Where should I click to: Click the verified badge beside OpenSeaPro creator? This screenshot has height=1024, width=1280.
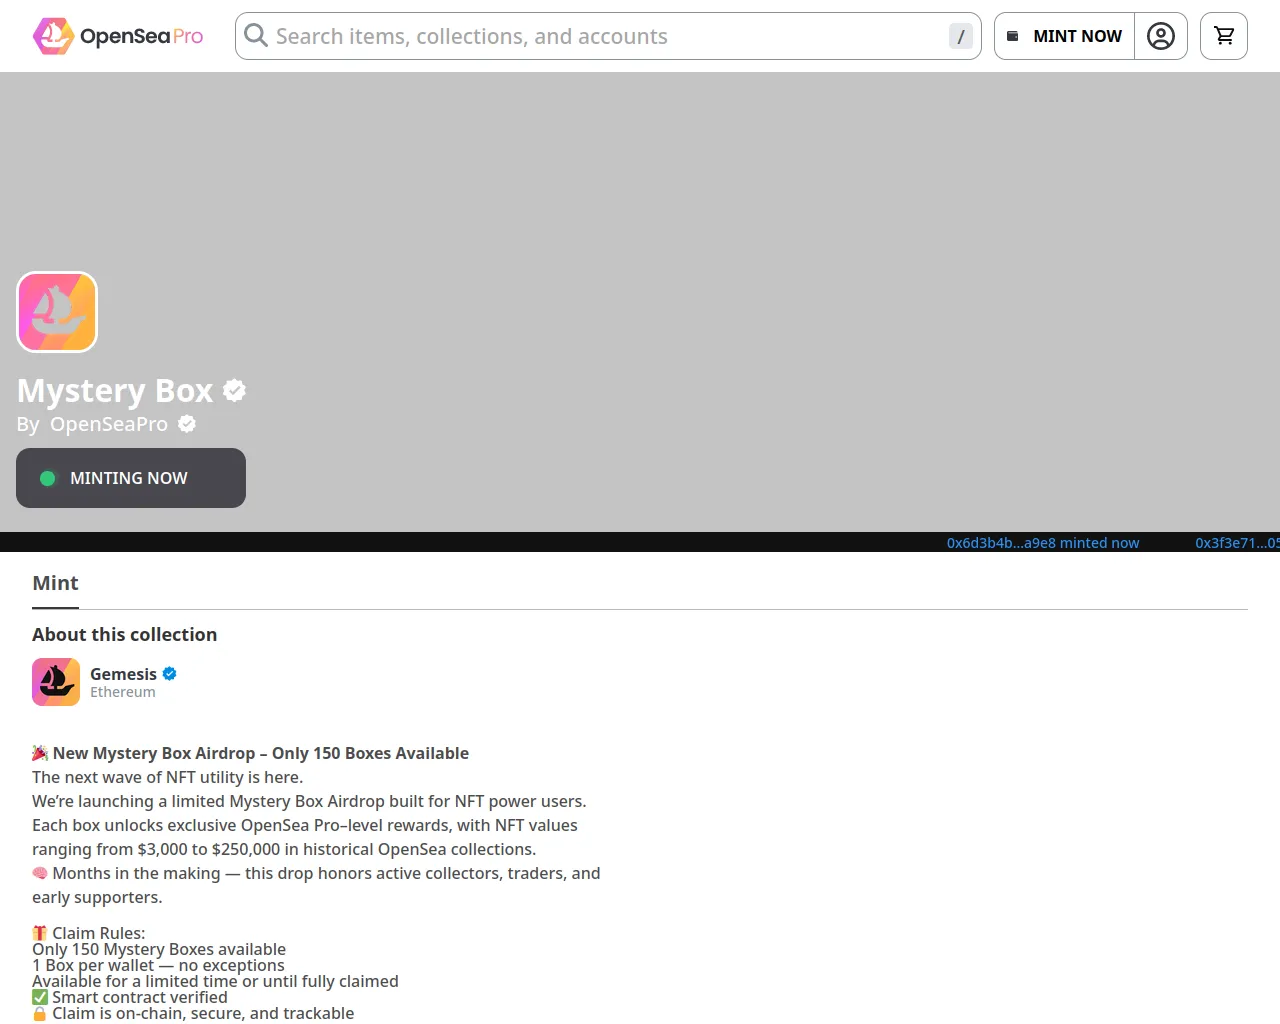click(x=186, y=423)
